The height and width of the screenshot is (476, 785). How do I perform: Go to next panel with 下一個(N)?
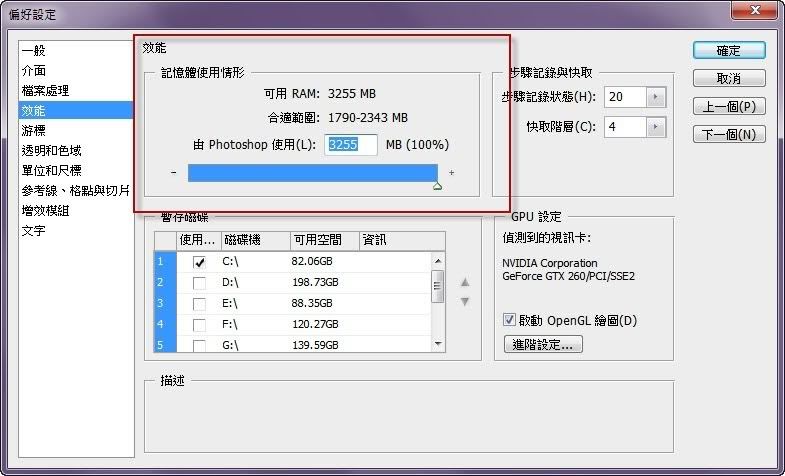728,134
